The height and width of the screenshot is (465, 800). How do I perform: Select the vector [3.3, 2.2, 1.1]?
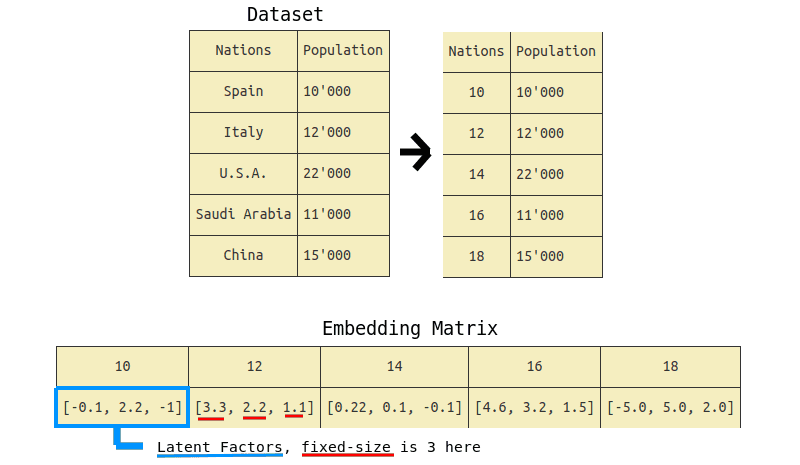[255, 407]
